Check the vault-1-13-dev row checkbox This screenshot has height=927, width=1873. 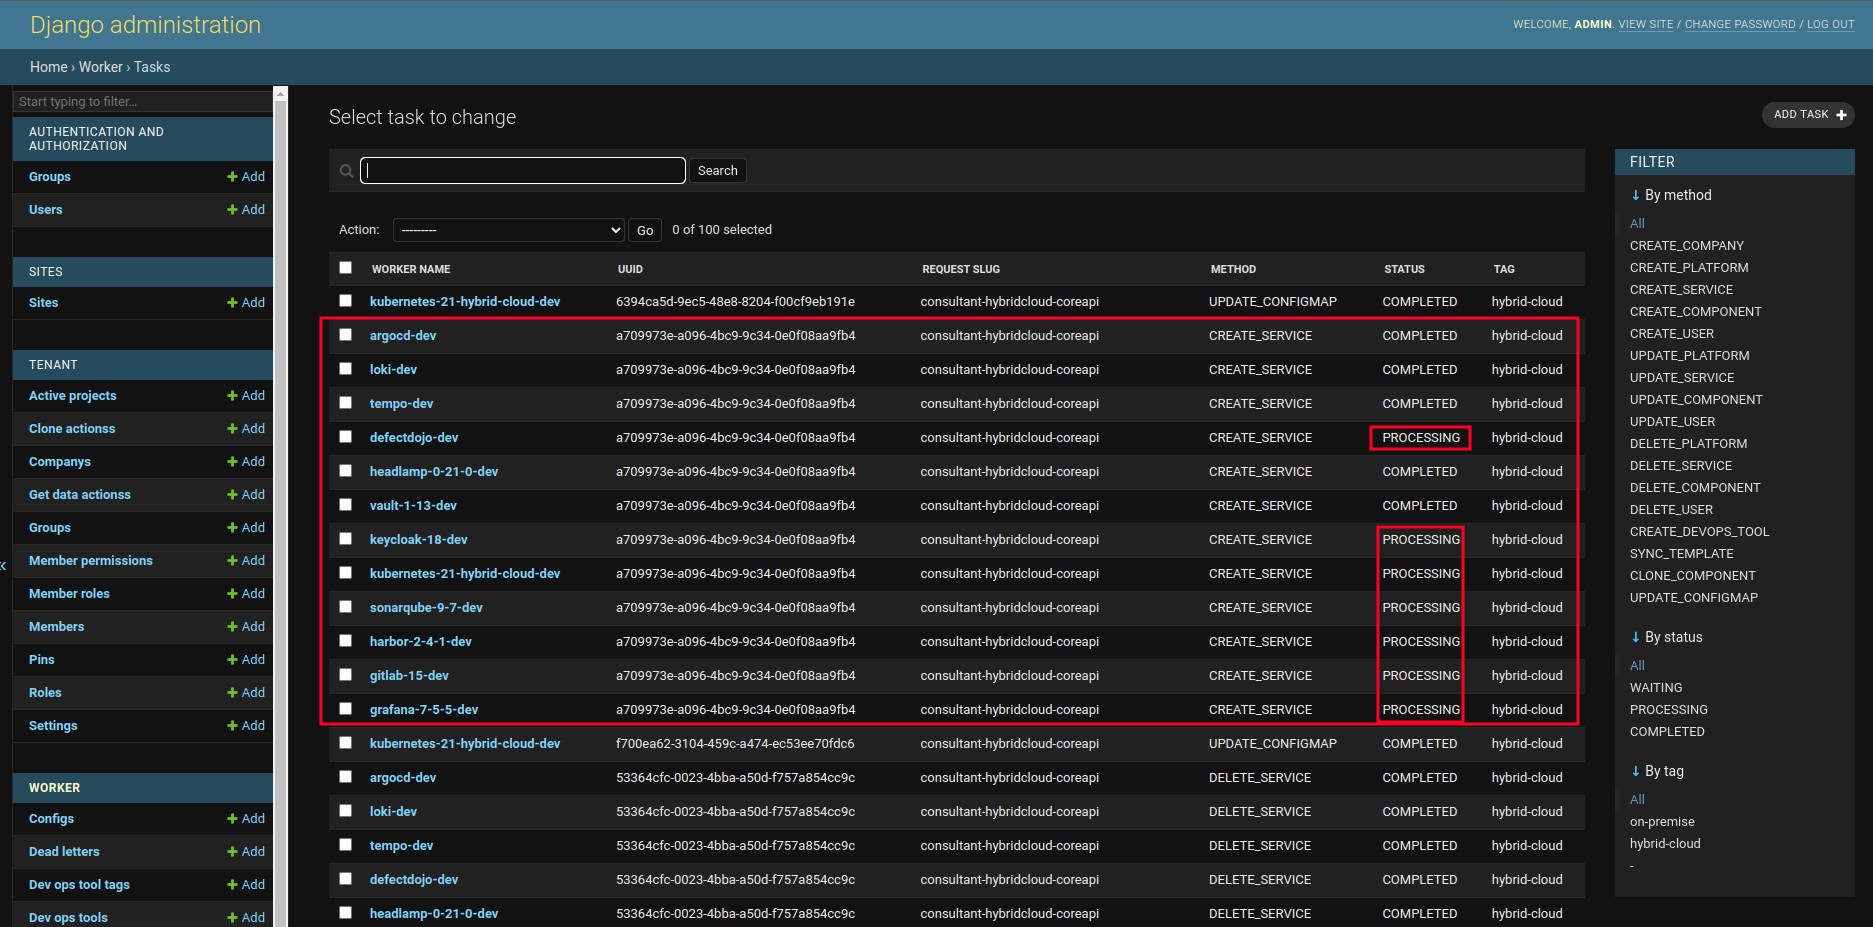[x=346, y=505]
